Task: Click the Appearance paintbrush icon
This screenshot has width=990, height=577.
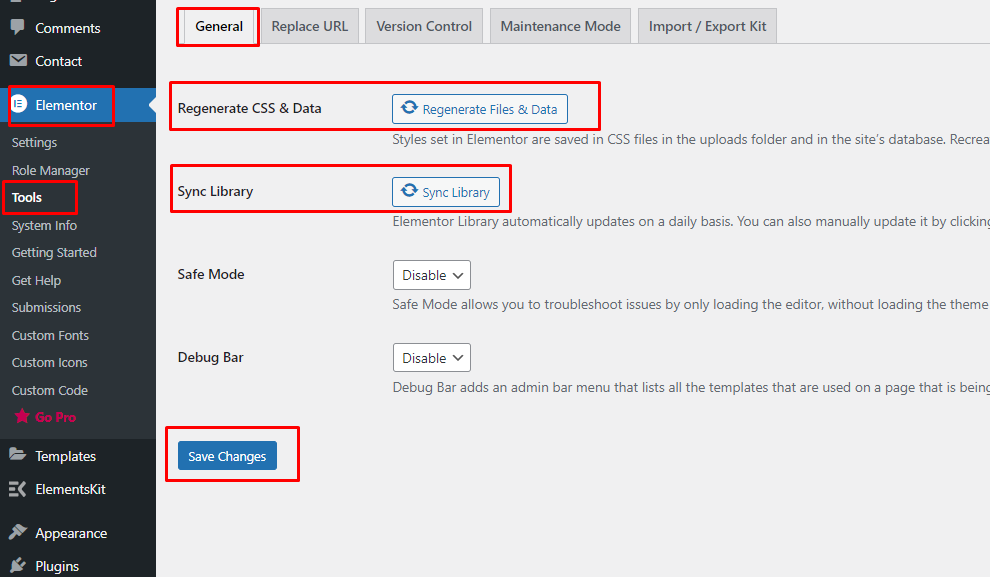Action: coord(18,532)
